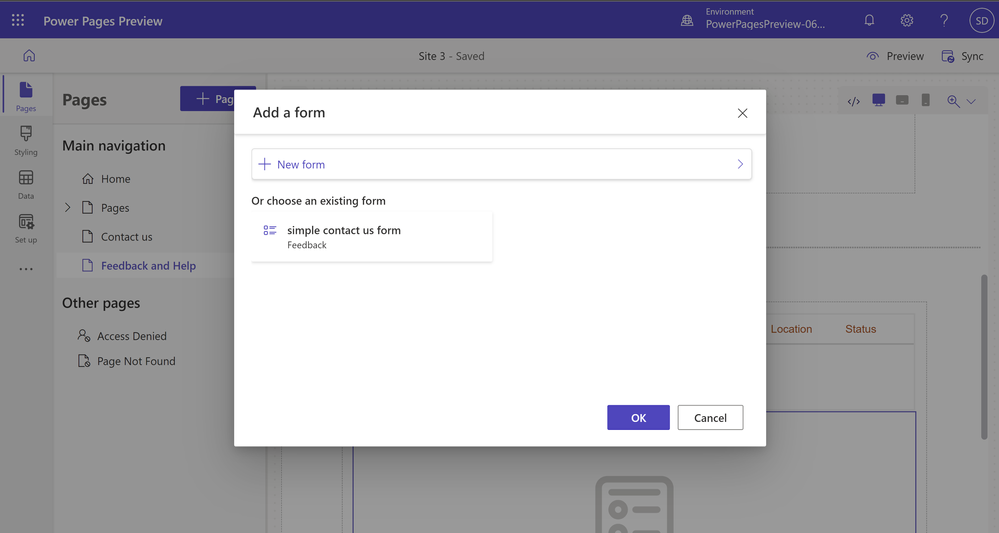Go to the home icon
The height and width of the screenshot is (533, 999).
29,55
